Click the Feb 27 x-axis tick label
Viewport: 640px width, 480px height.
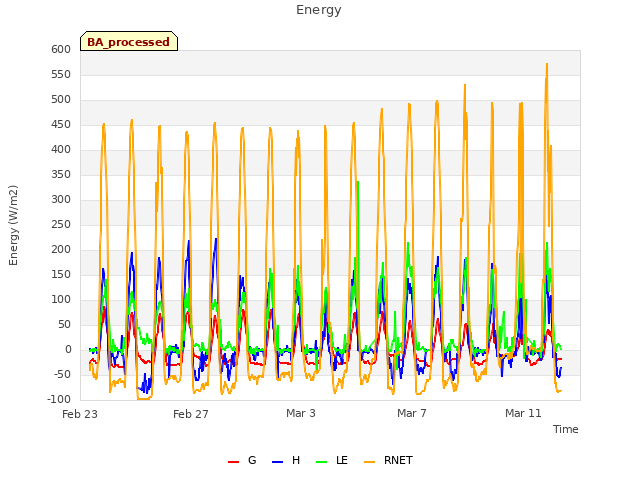(191, 414)
